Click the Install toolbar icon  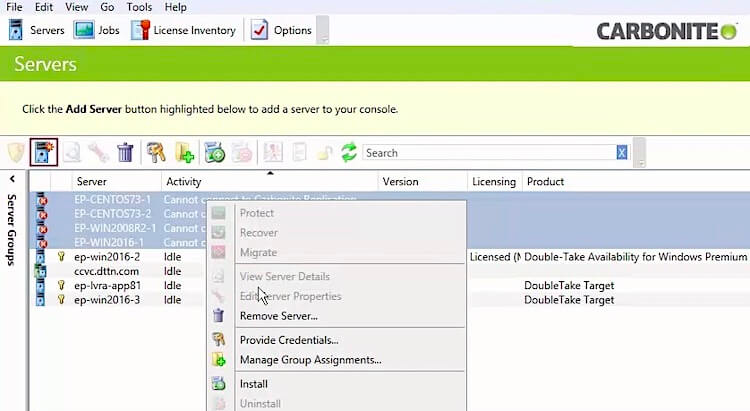215,153
